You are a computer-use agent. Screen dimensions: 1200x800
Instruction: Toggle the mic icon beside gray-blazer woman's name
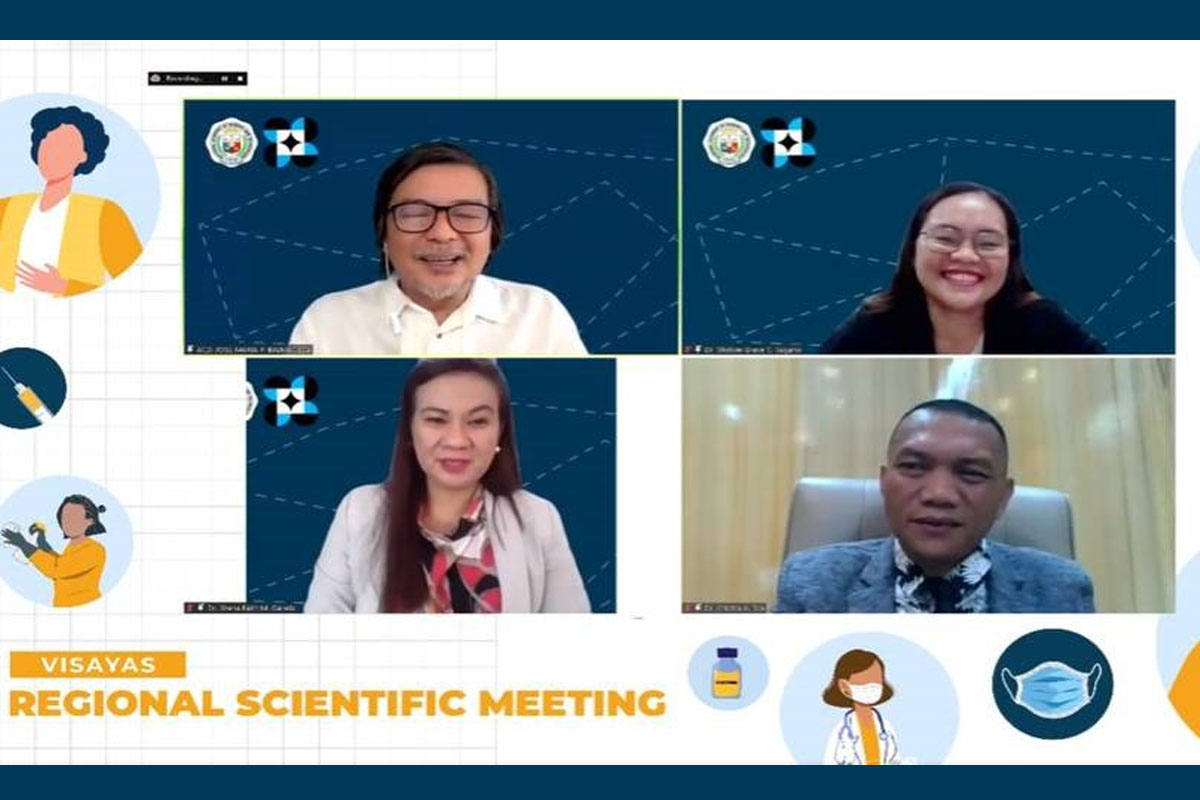(190, 608)
